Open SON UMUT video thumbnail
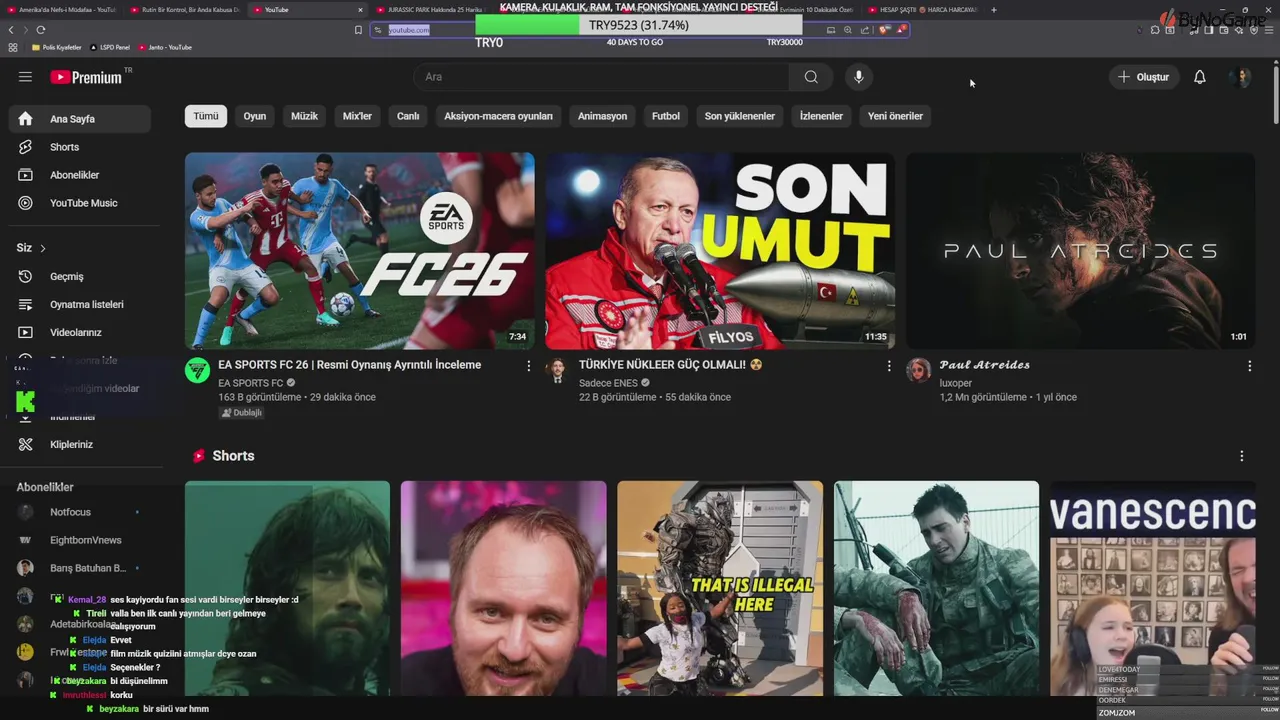 tap(720, 250)
